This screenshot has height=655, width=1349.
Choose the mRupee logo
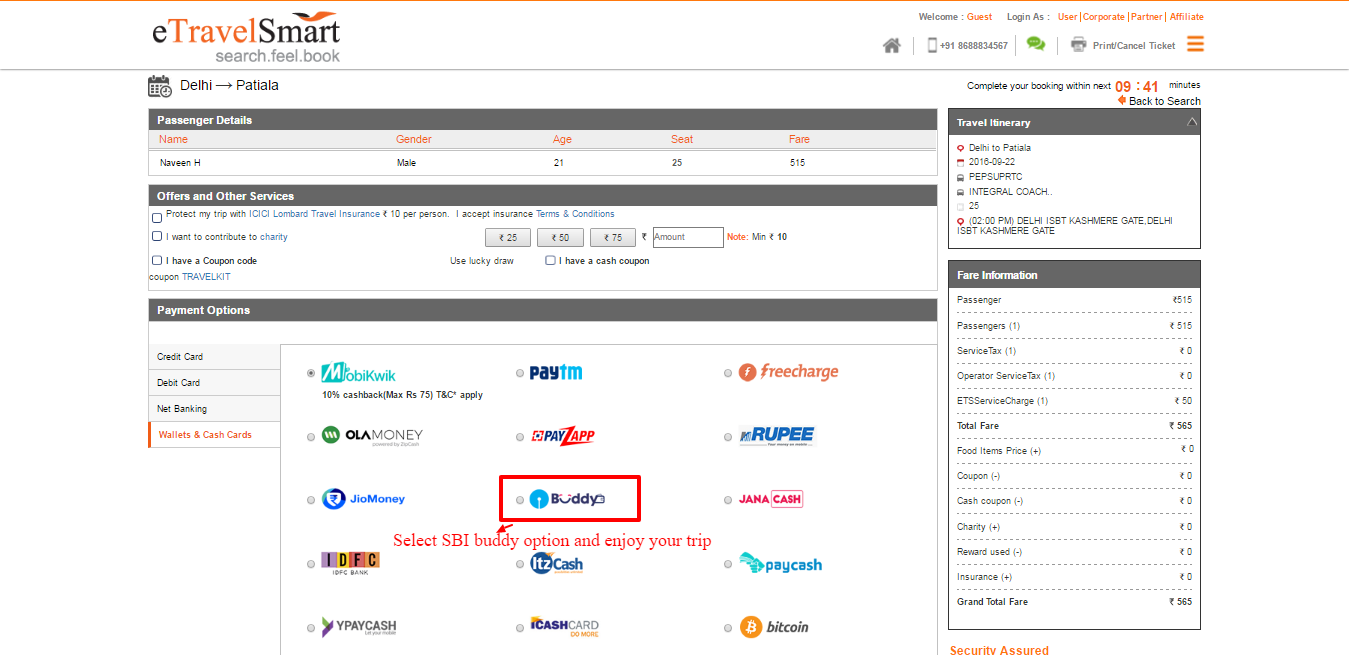click(x=777, y=435)
